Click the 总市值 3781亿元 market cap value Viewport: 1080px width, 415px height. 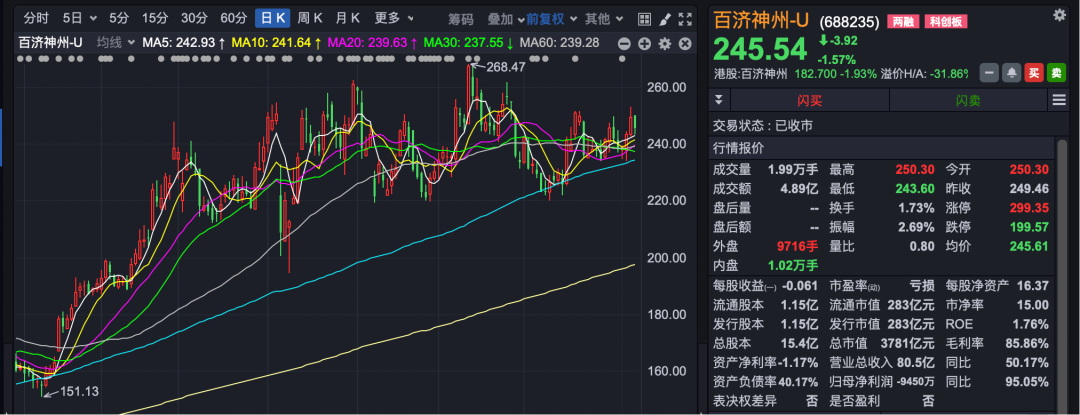[907, 343]
